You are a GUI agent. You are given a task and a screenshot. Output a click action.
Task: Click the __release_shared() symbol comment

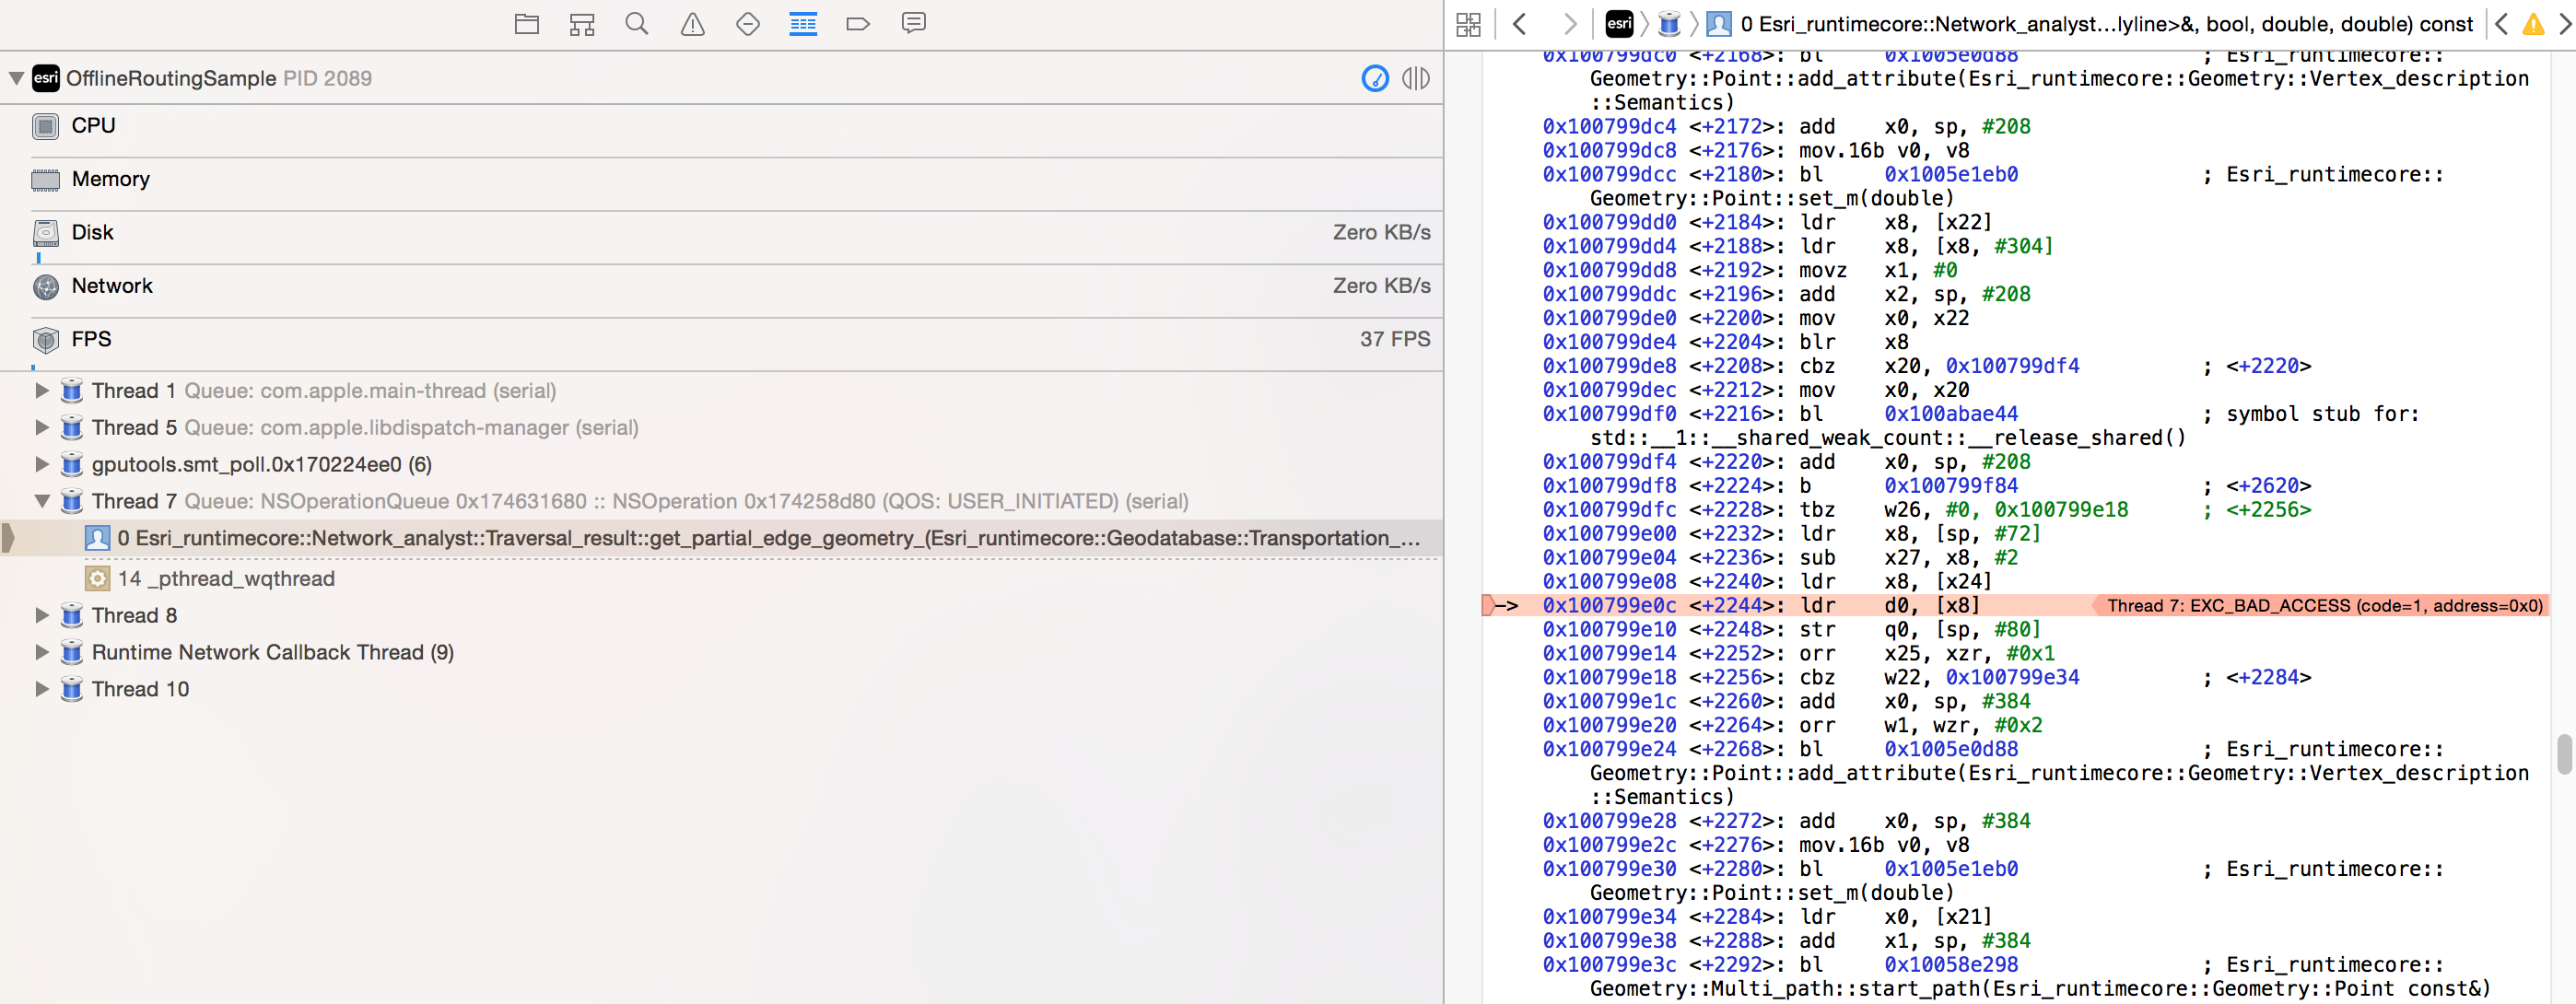pyautogui.click(x=1888, y=438)
